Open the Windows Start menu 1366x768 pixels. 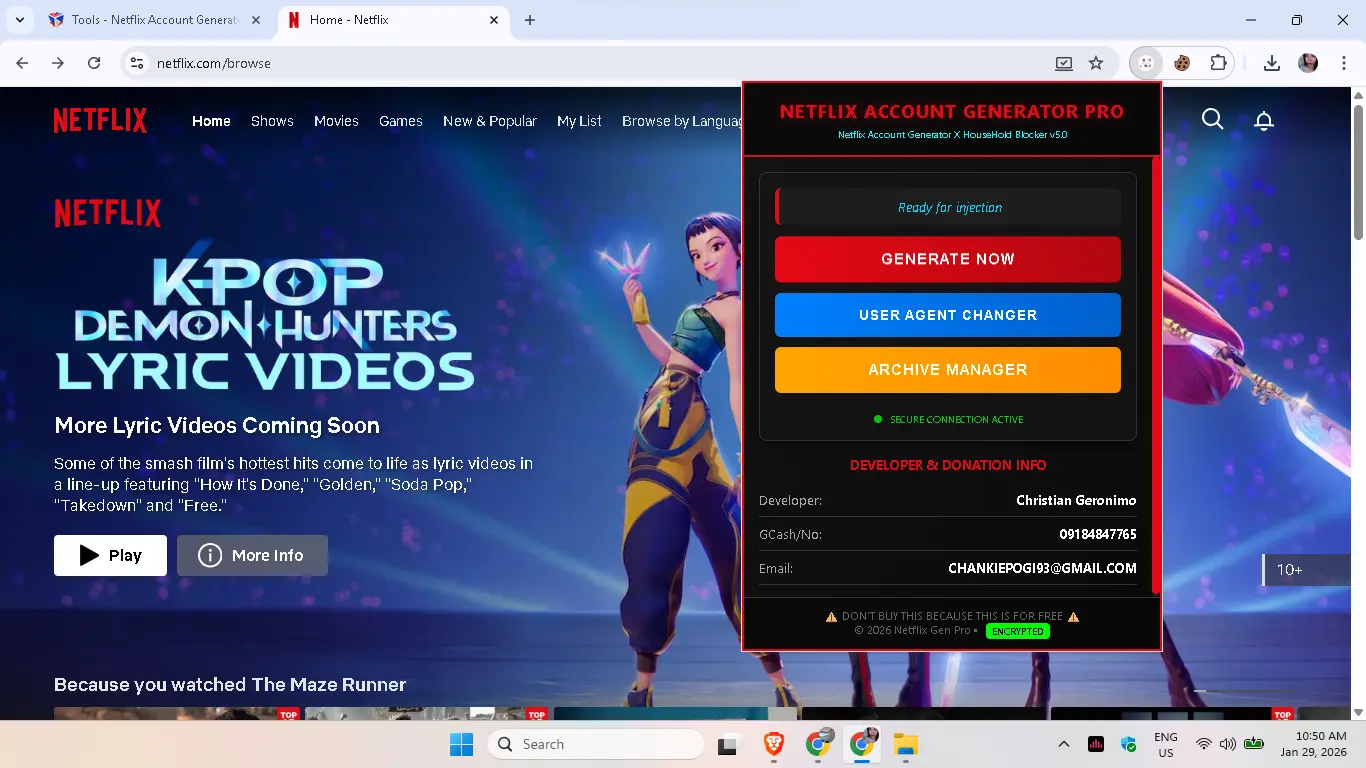(x=461, y=744)
